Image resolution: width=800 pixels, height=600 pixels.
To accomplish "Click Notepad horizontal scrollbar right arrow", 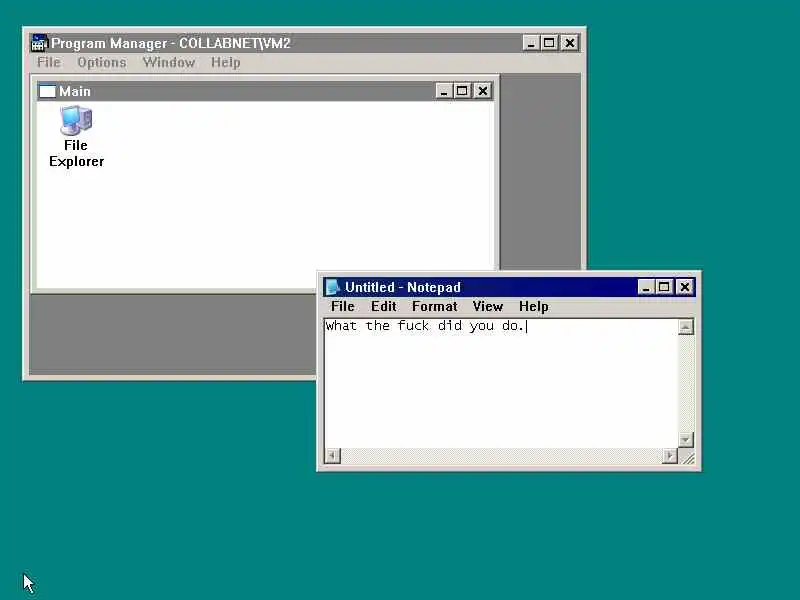I will (669, 456).
